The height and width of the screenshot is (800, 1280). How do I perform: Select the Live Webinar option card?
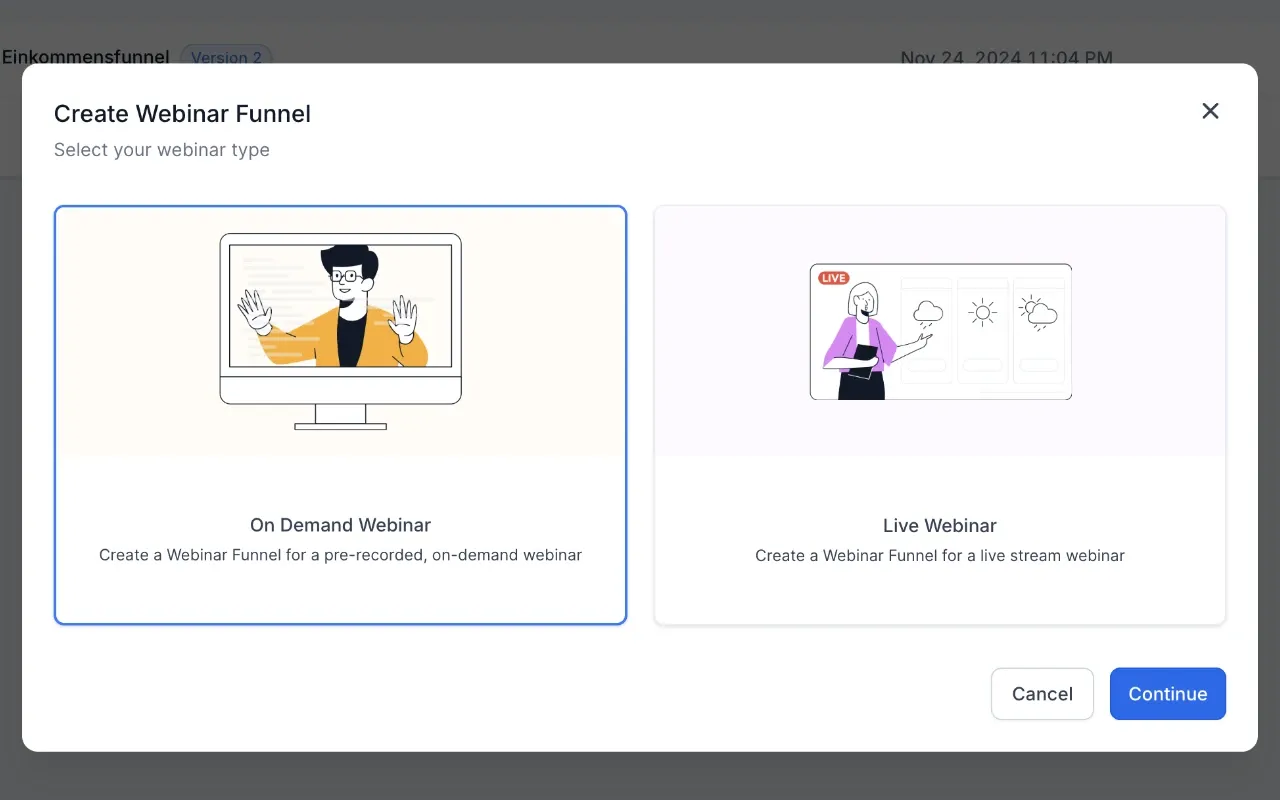[940, 414]
